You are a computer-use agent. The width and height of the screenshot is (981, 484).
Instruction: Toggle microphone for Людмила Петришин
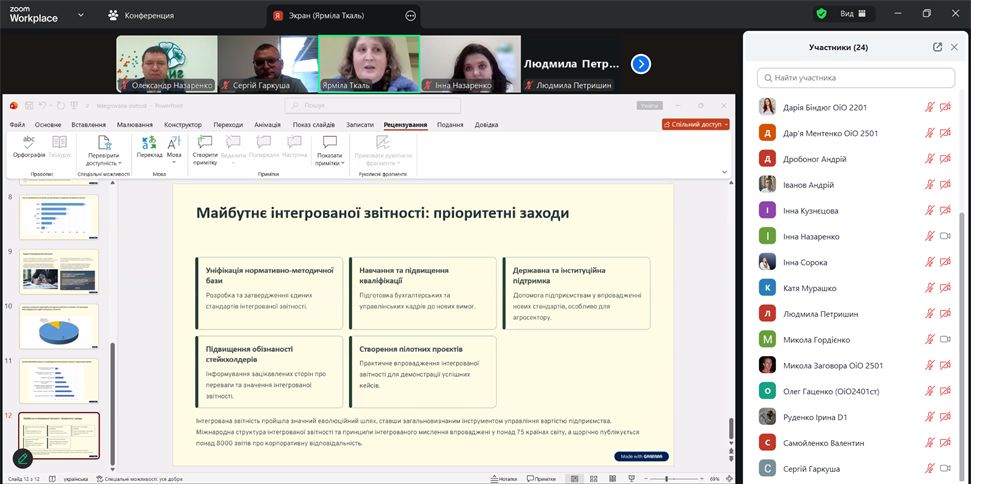[929, 314]
